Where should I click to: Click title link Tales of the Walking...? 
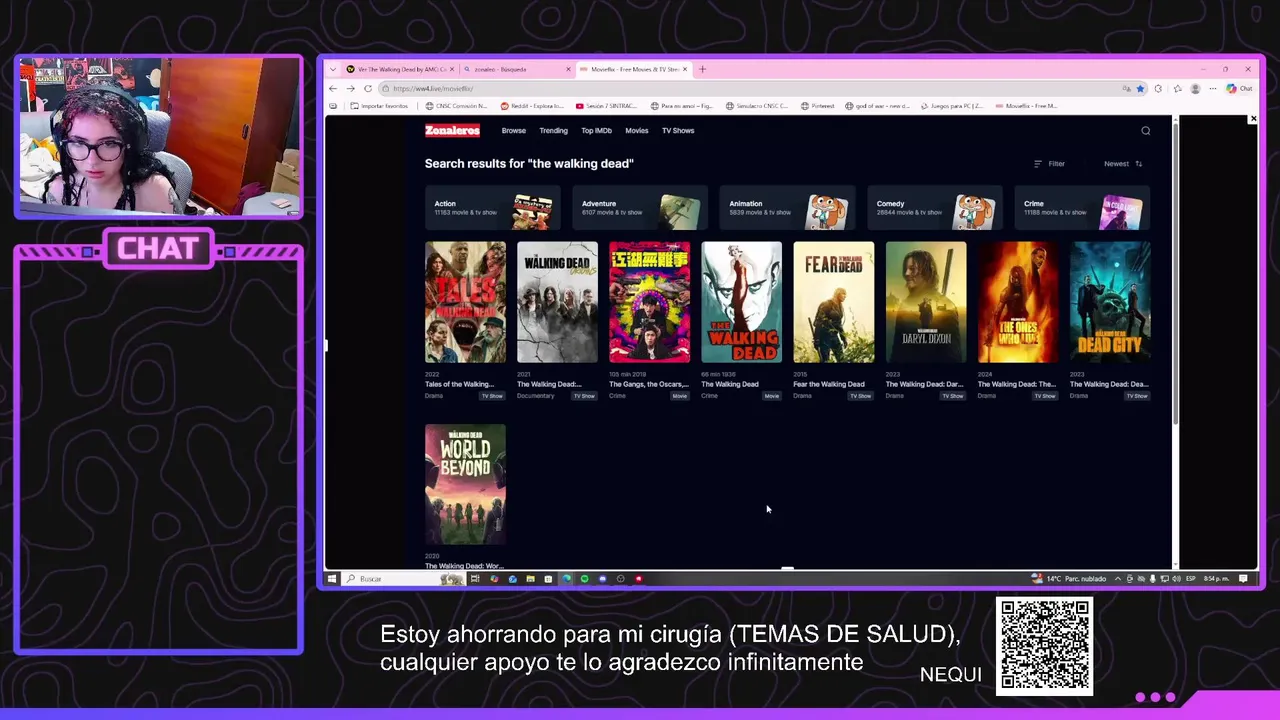(x=460, y=384)
